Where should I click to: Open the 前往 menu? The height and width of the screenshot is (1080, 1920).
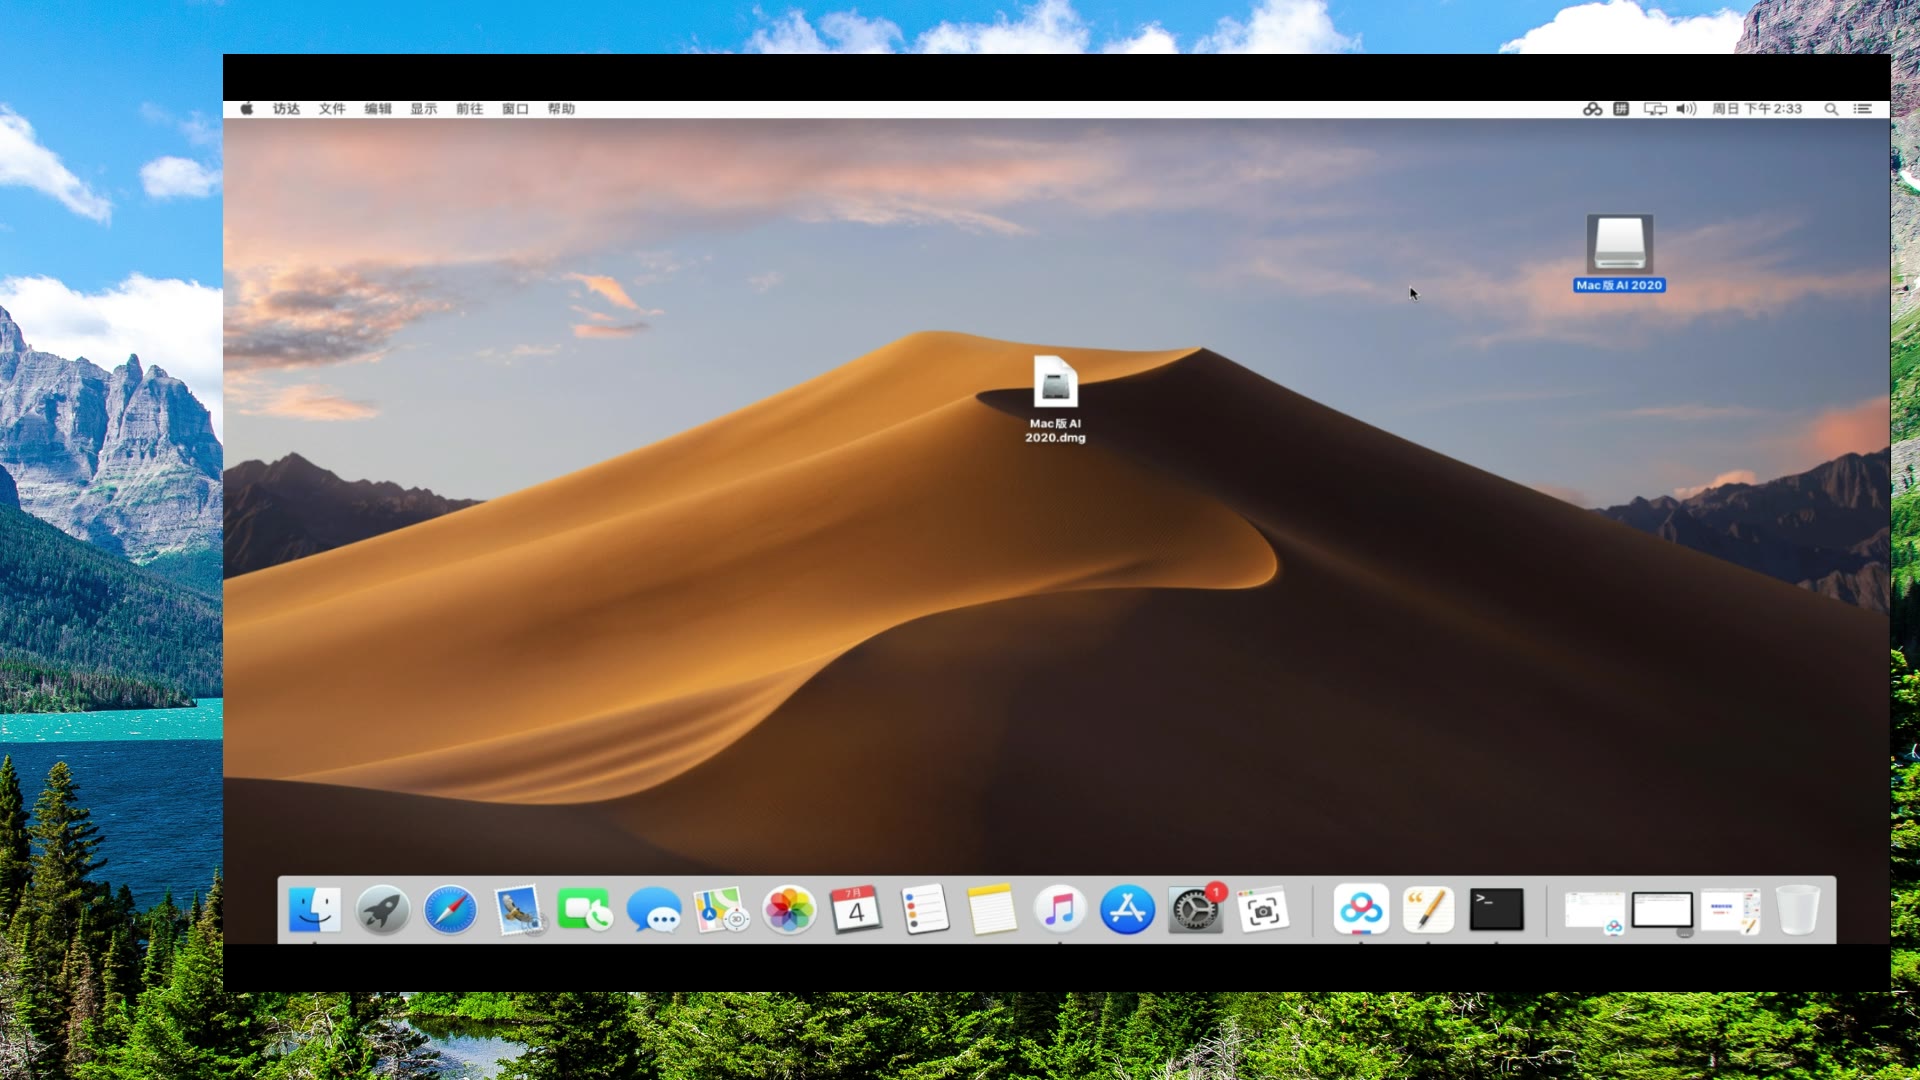click(470, 109)
